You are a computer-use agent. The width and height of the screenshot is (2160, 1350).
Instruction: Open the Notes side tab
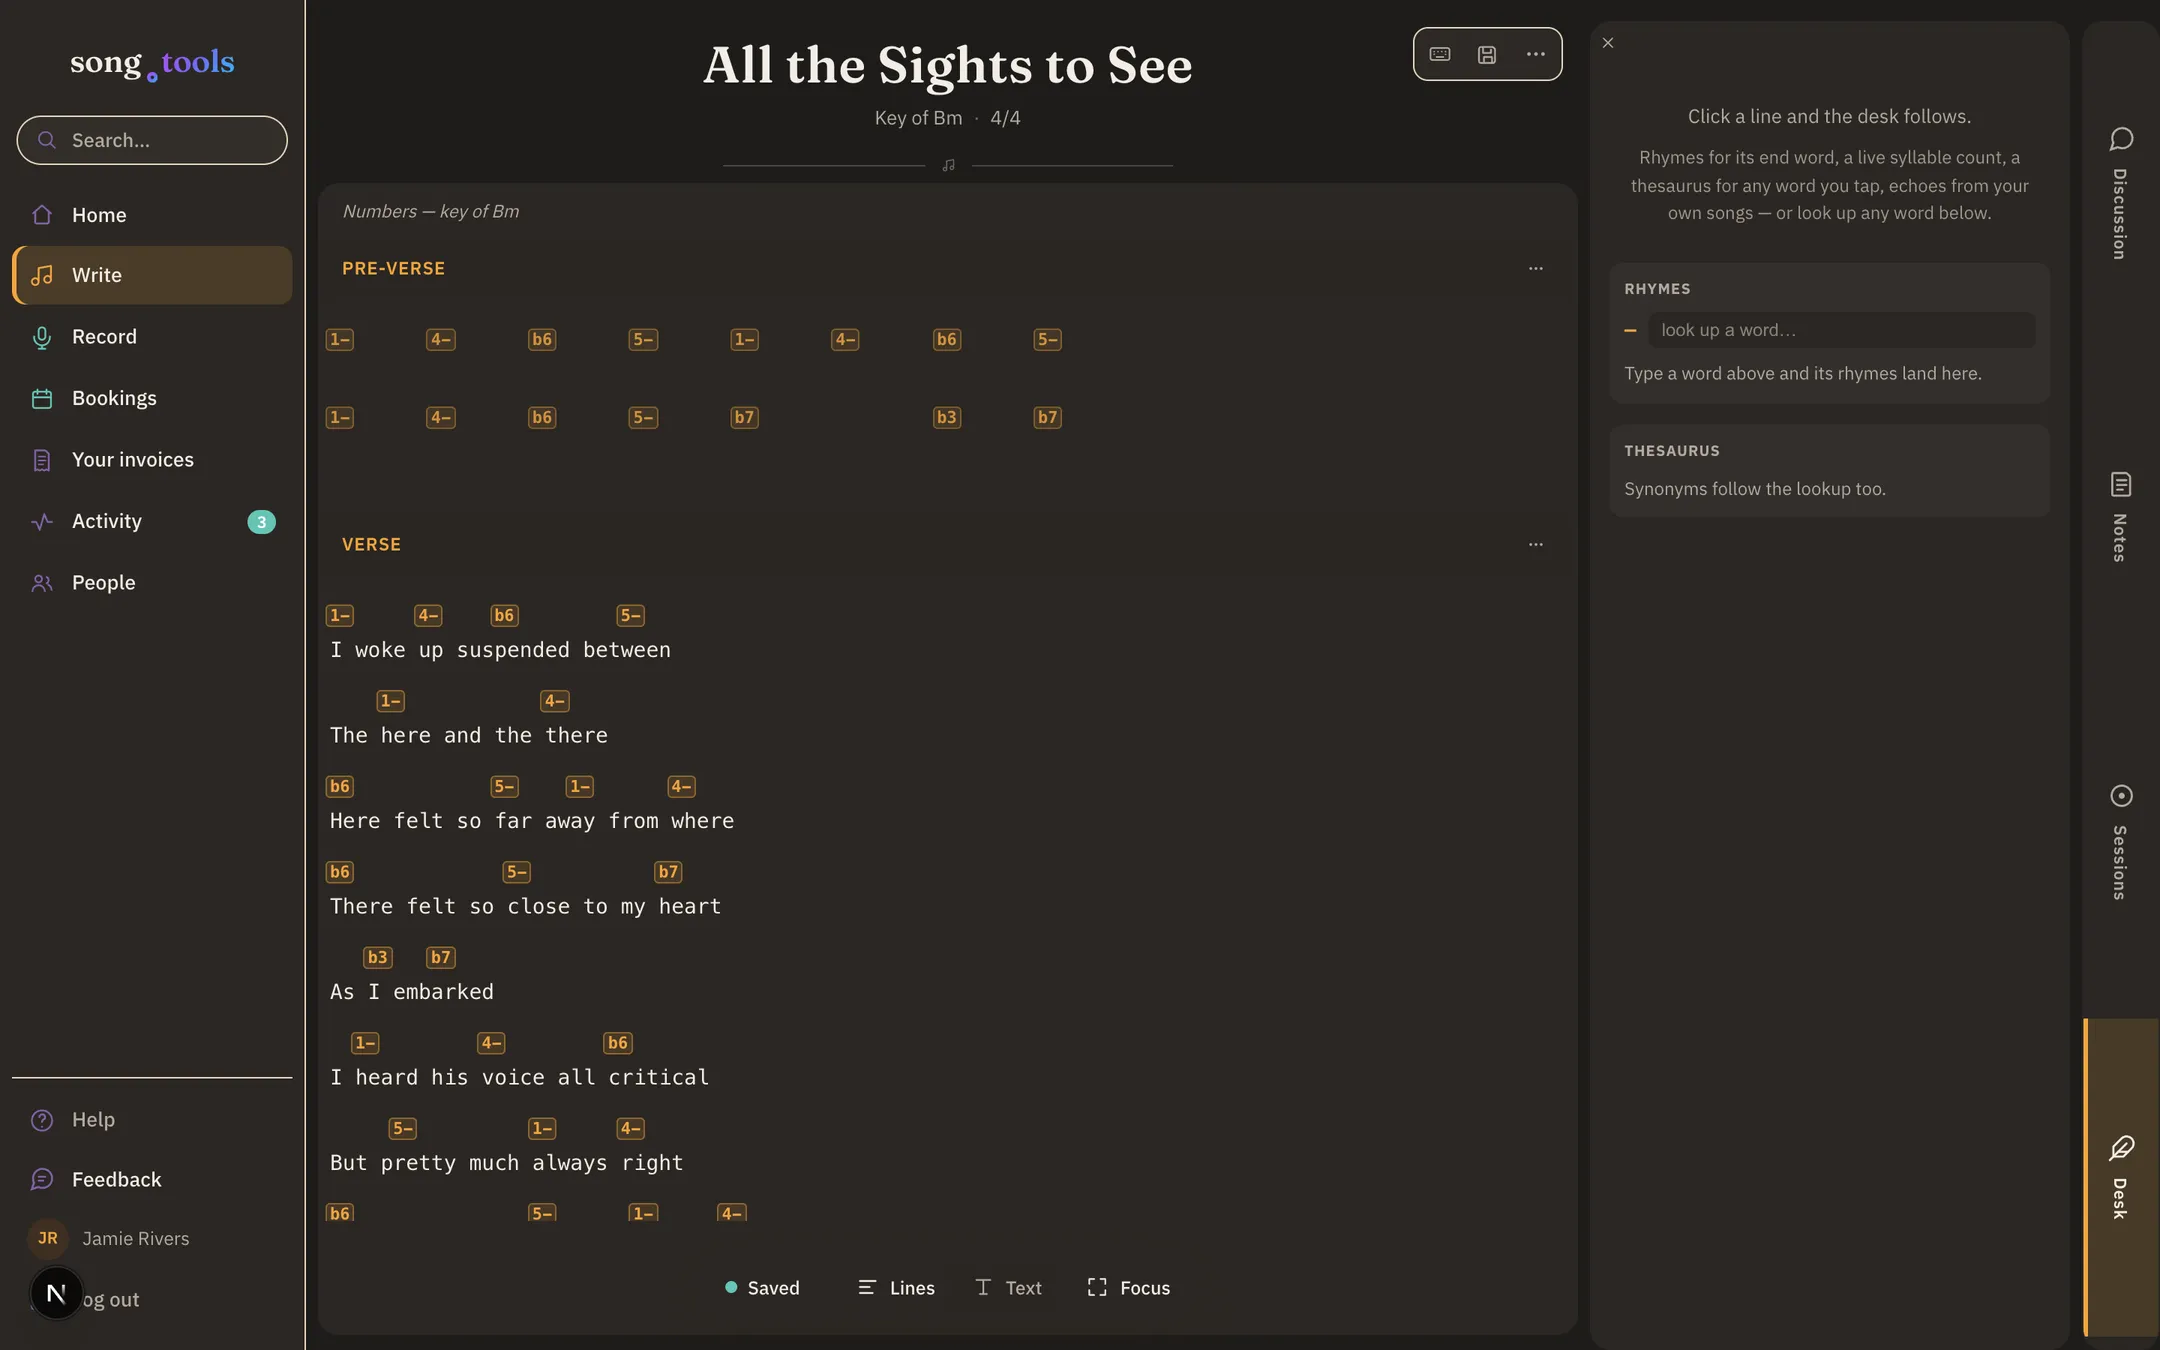pyautogui.click(x=2120, y=517)
